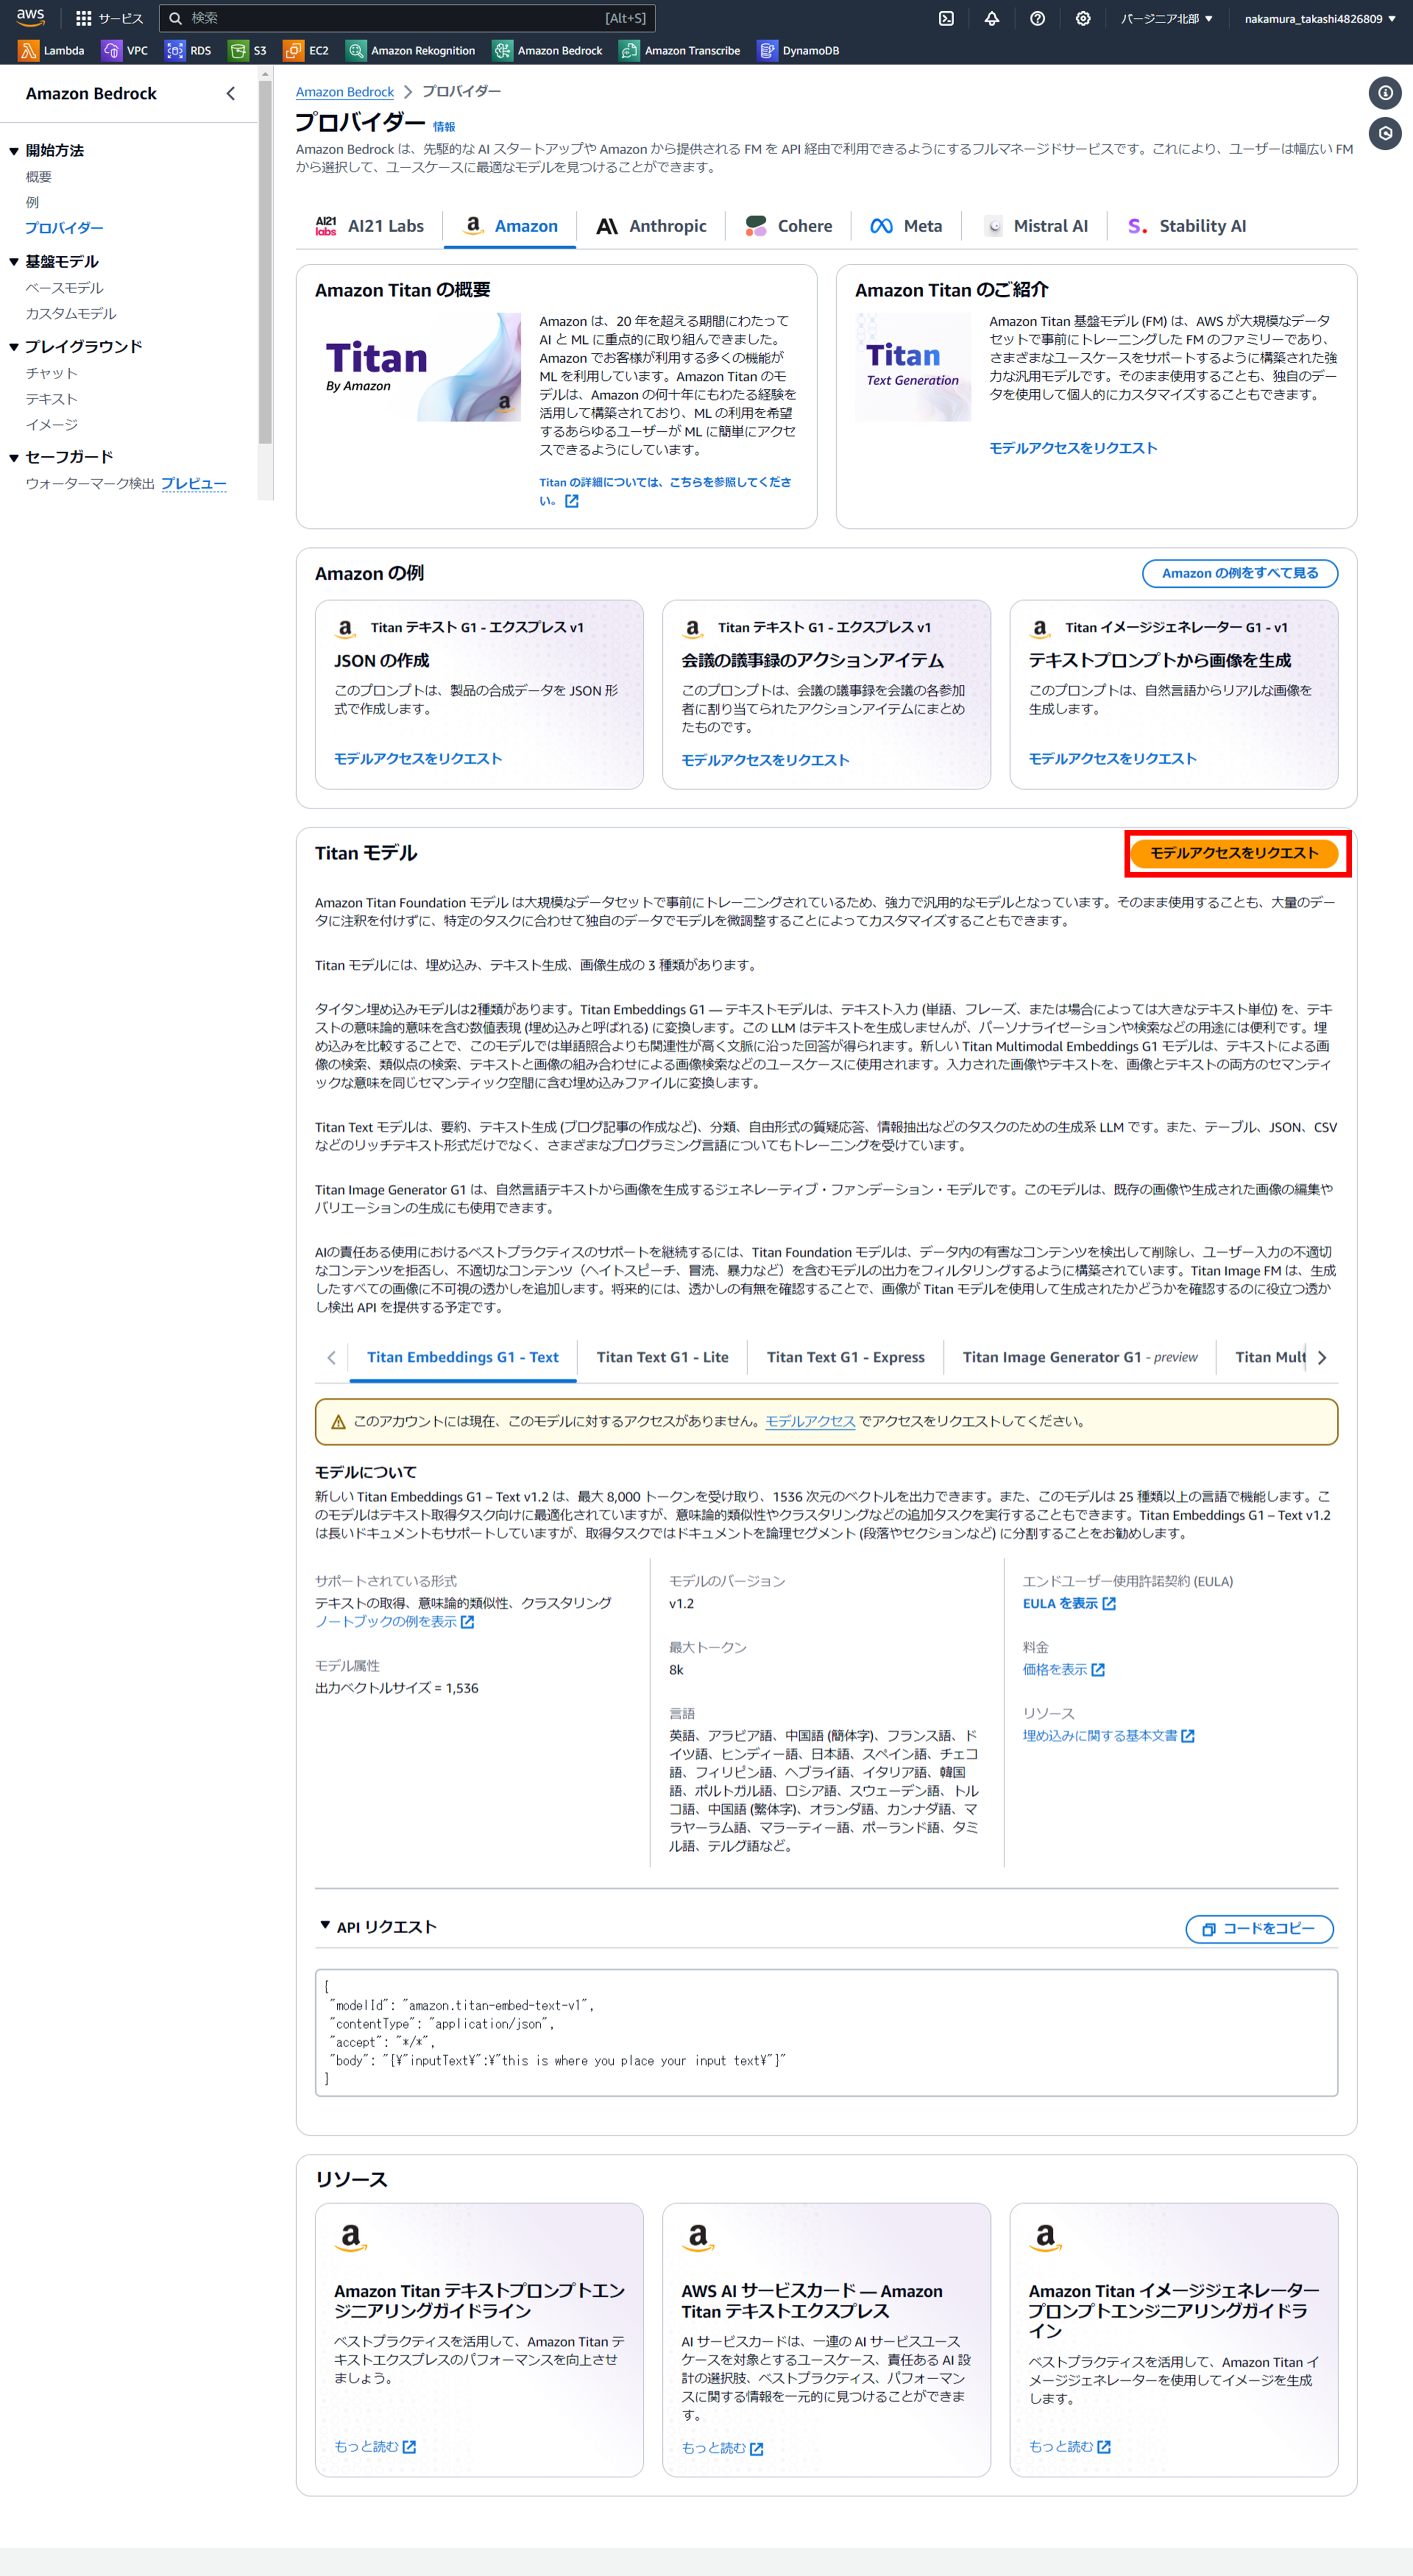This screenshot has width=1413, height=2576.
Task: Click orange モデルアクセスをリクエスト button
Action: [x=1233, y=853]
